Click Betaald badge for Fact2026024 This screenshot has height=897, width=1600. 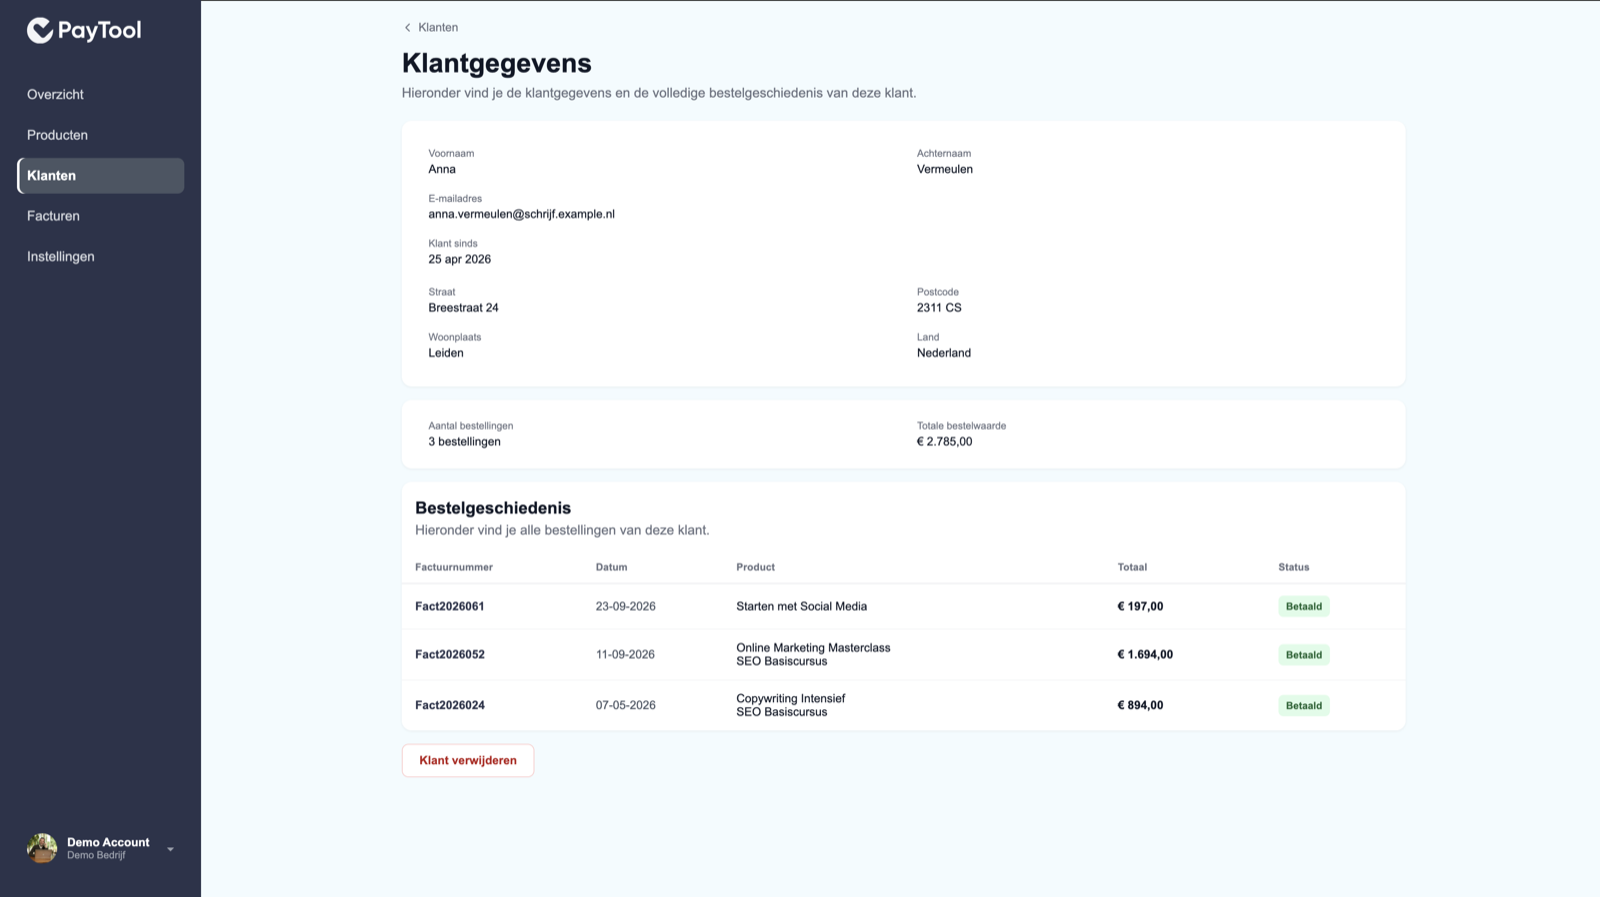[1304, 705]
